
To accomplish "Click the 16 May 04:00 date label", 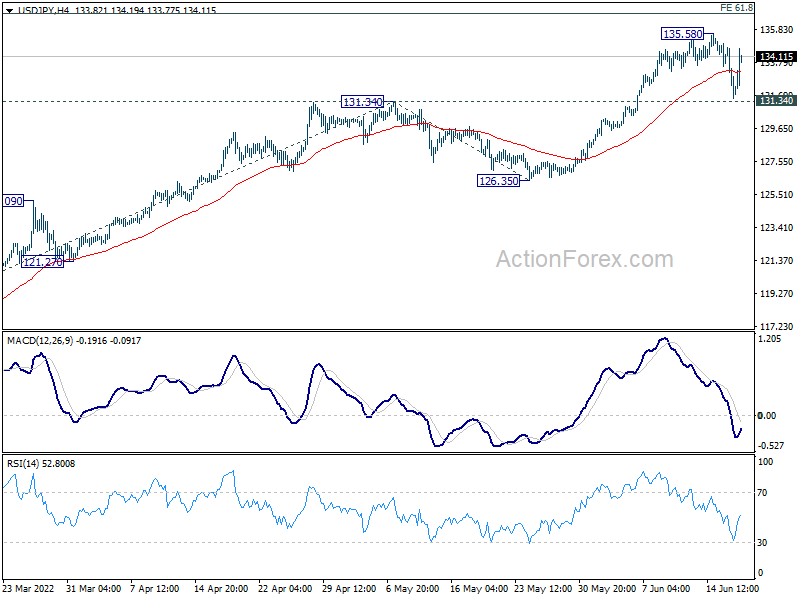I will pos(479,588).
